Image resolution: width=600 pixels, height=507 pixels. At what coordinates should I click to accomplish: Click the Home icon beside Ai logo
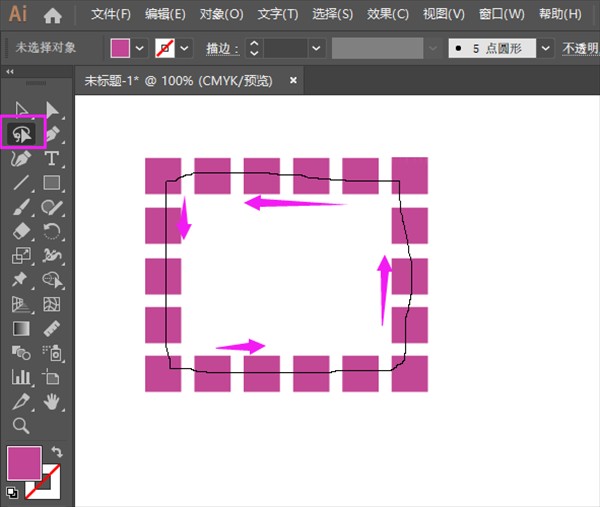pyautogui.click(x=53, y=15)
